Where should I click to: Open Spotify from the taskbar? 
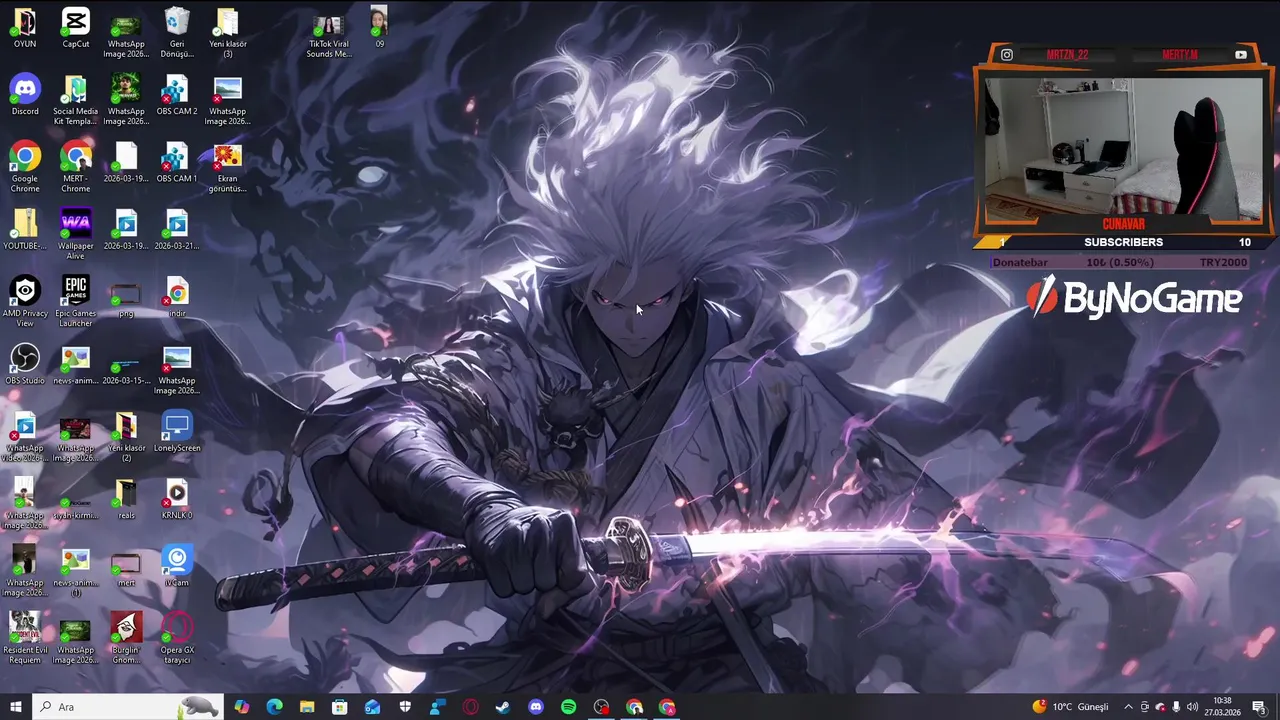pyautogui.click(x=568, y=707)
